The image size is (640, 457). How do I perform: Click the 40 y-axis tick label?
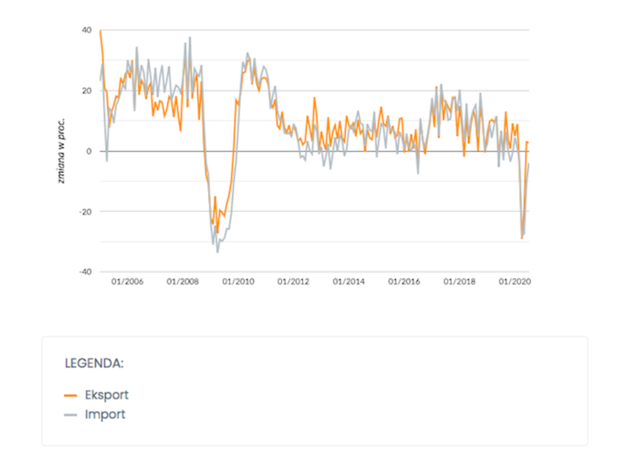coord(87,30)
